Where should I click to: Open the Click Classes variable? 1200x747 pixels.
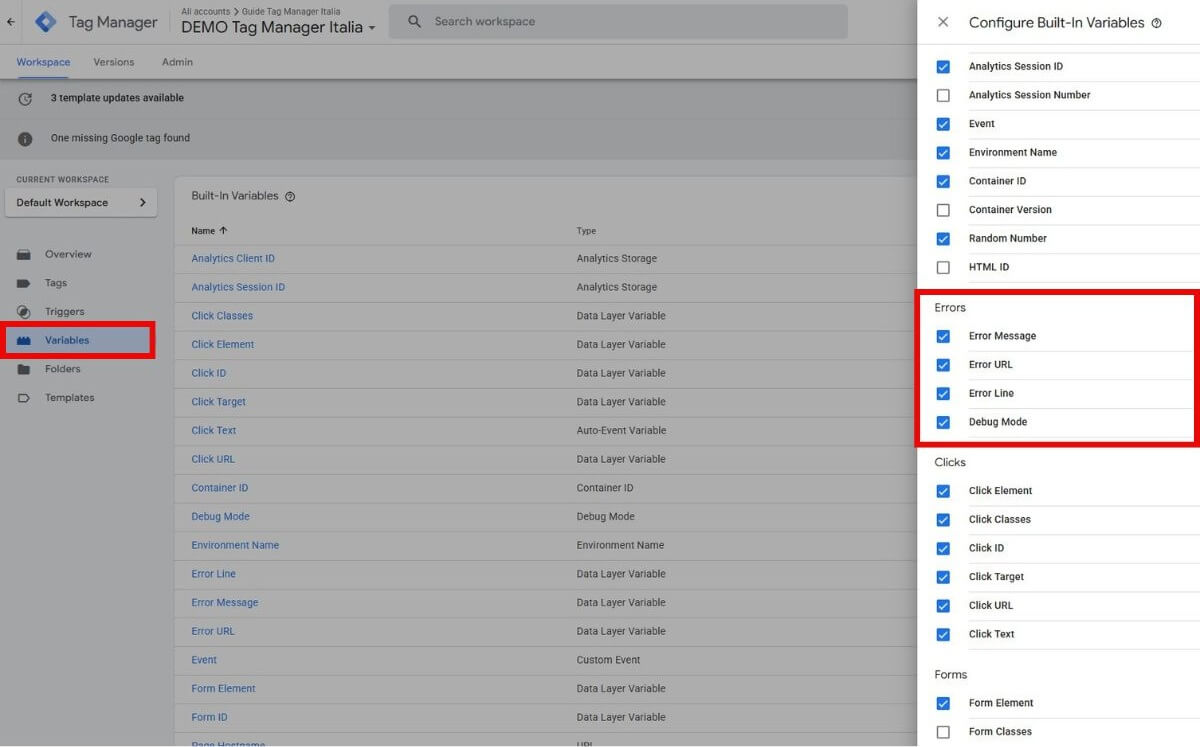[221, 315]
